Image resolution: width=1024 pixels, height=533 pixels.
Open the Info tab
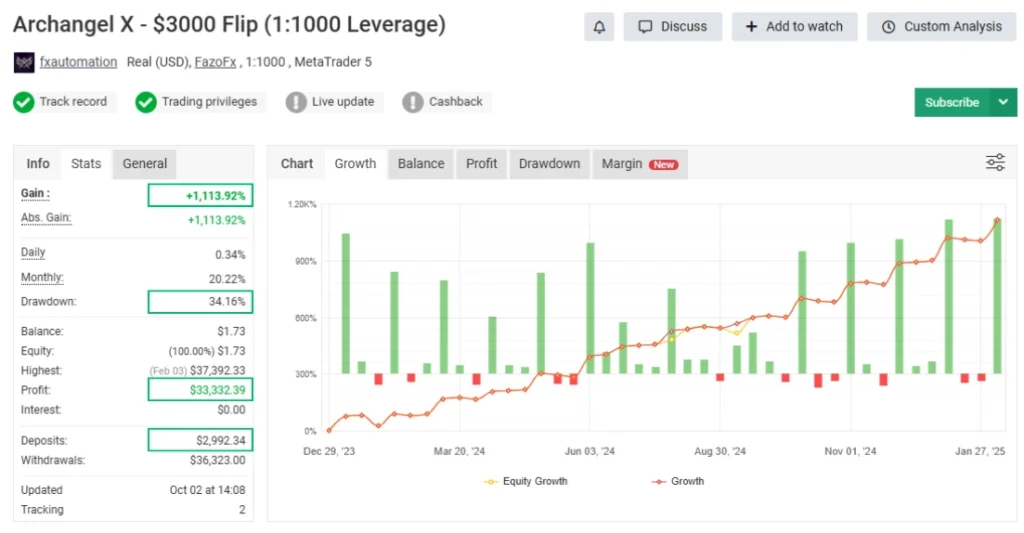[x=38, y=164]
